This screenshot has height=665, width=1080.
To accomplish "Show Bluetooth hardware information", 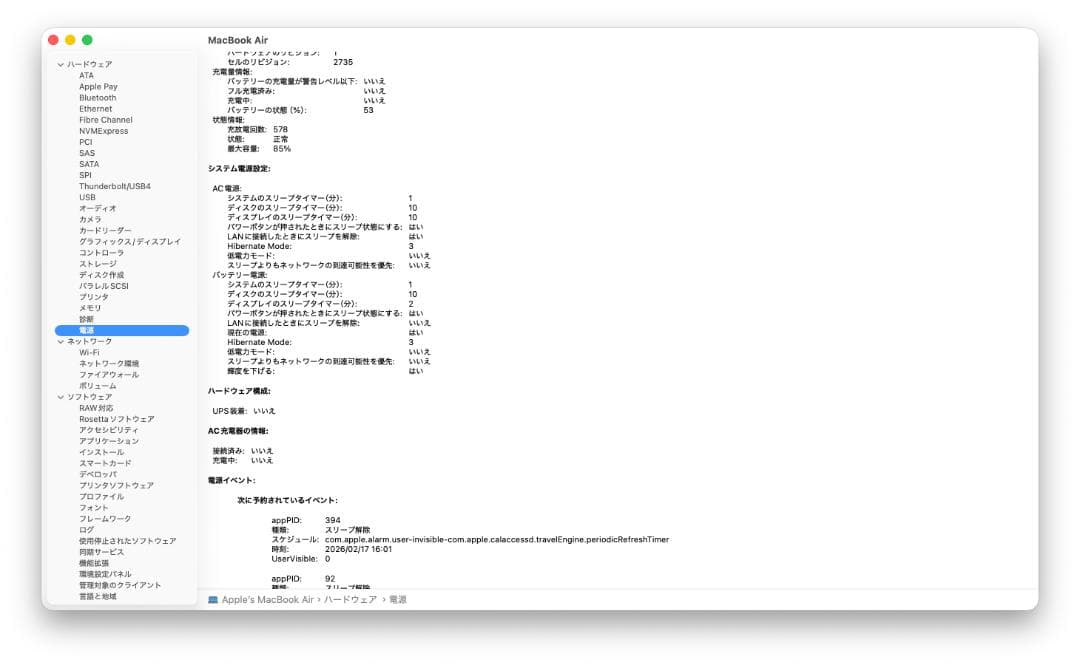I will pyautogui.click(x=98, y=98).
